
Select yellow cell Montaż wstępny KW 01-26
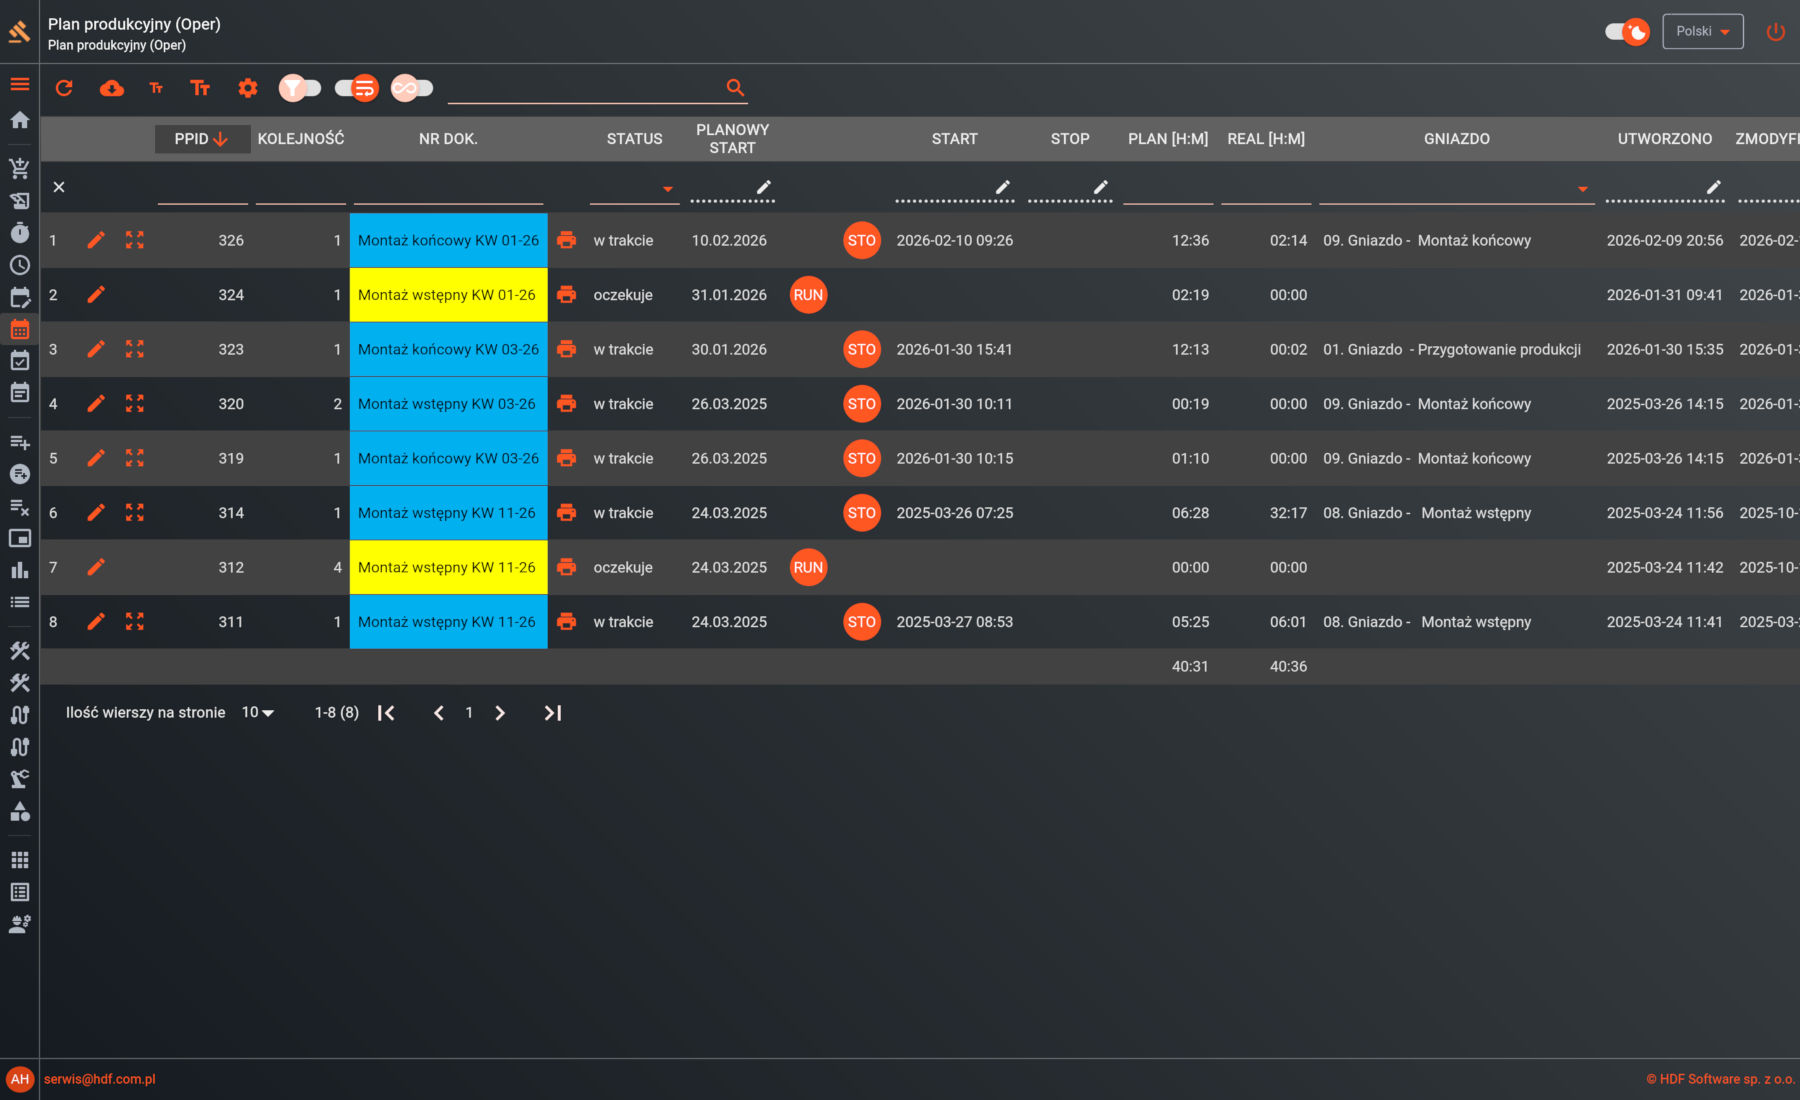[449, 295]
